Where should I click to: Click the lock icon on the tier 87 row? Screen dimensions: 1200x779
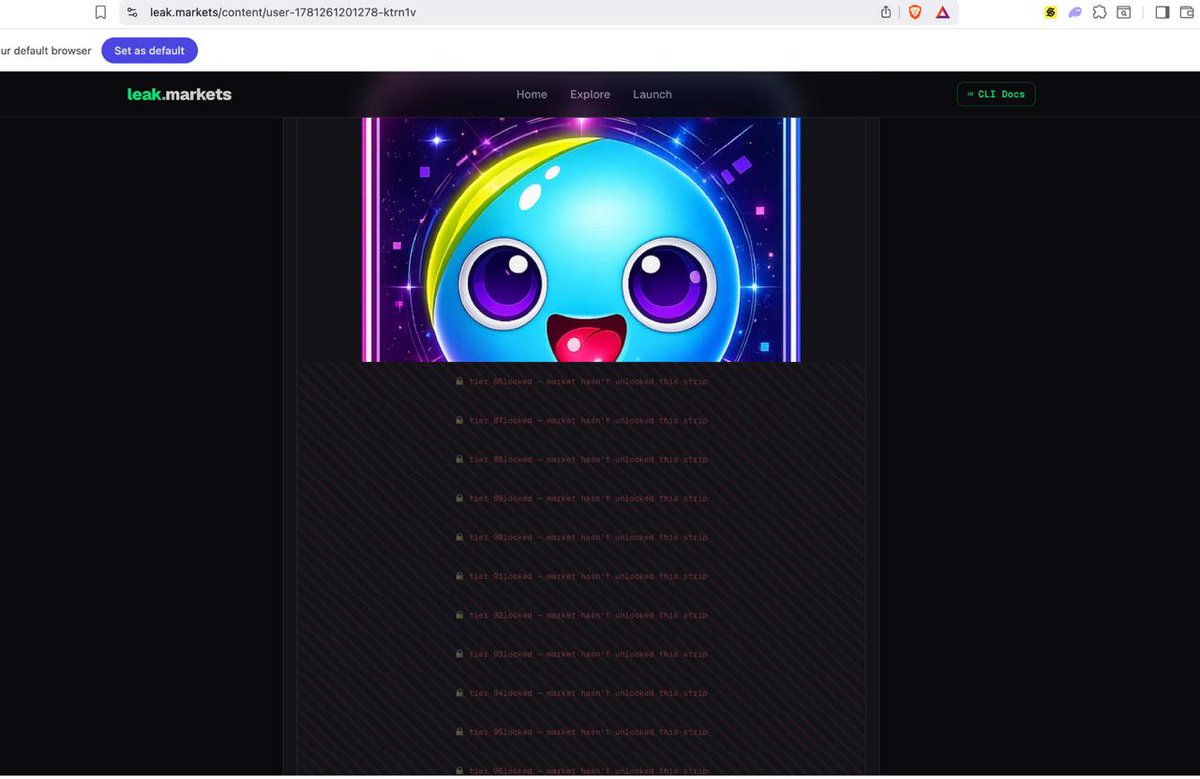click(460, 420)
